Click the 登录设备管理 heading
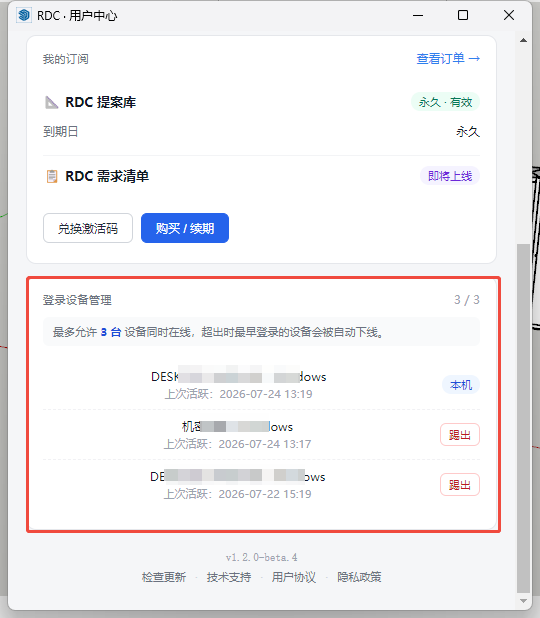The width and height of the screenshot is (540, 618). pos(77,300)
